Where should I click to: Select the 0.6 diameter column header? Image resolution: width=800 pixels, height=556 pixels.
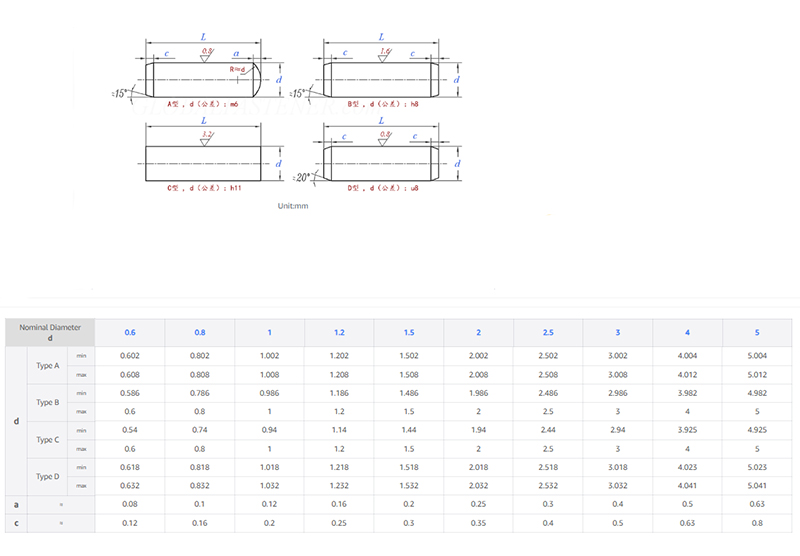point(129,333)
